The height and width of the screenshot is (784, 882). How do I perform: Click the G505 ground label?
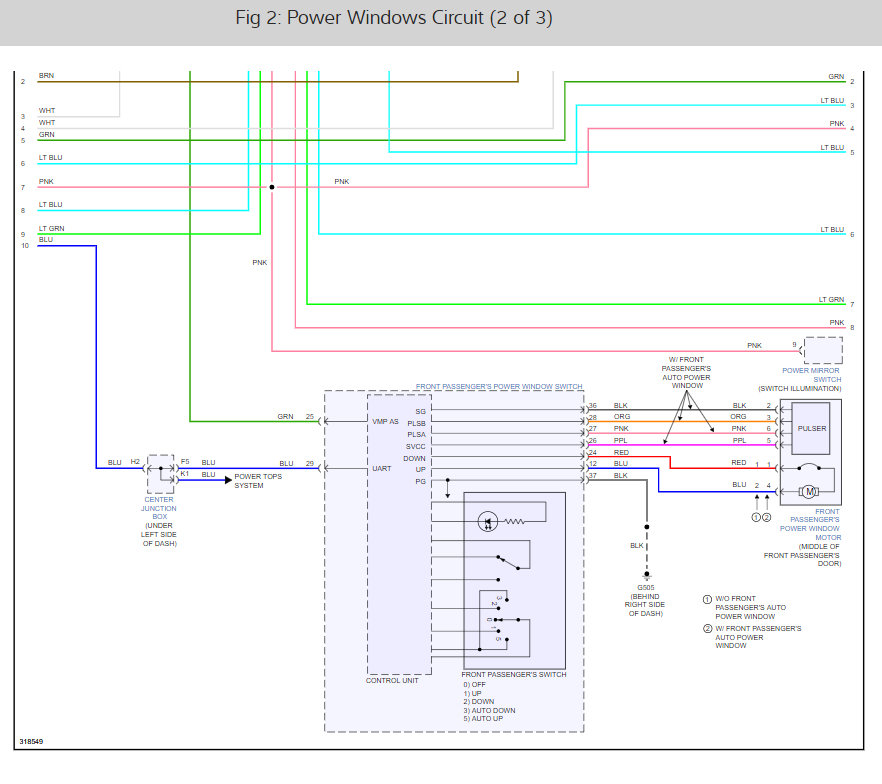click(x=646, y=588)
